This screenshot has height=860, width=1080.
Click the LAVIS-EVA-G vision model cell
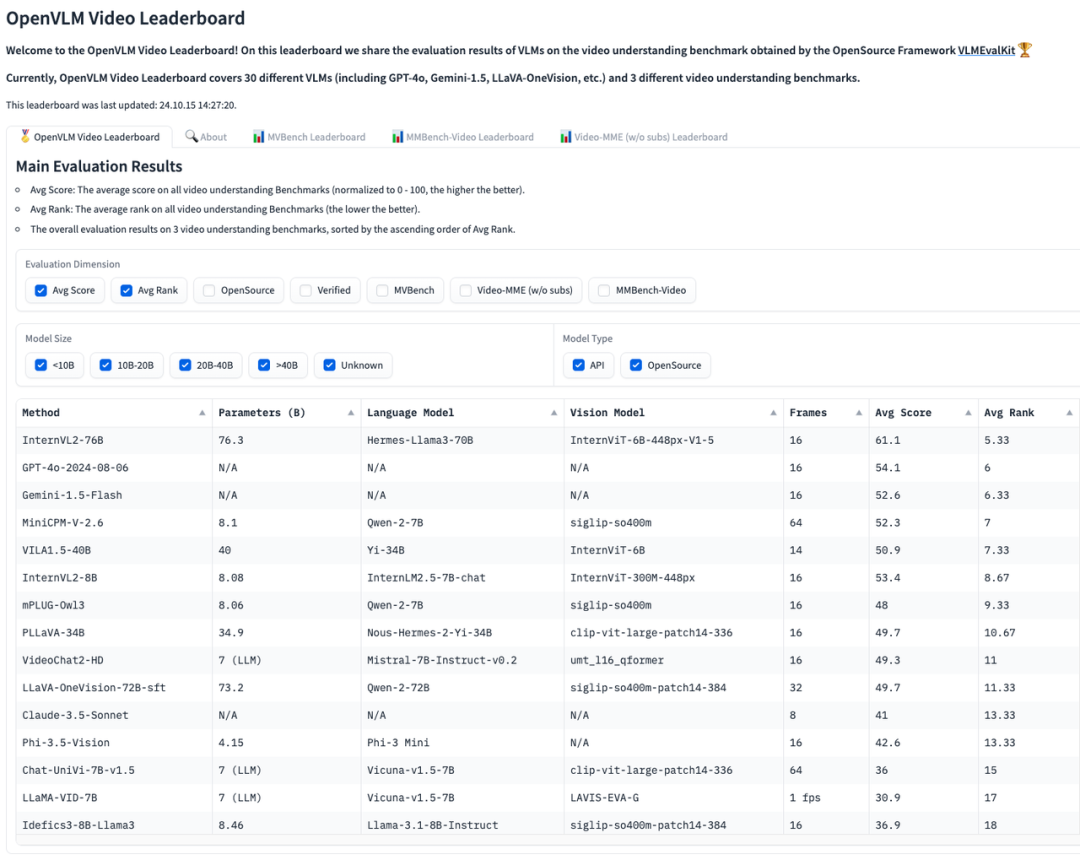tap(674, 799)
